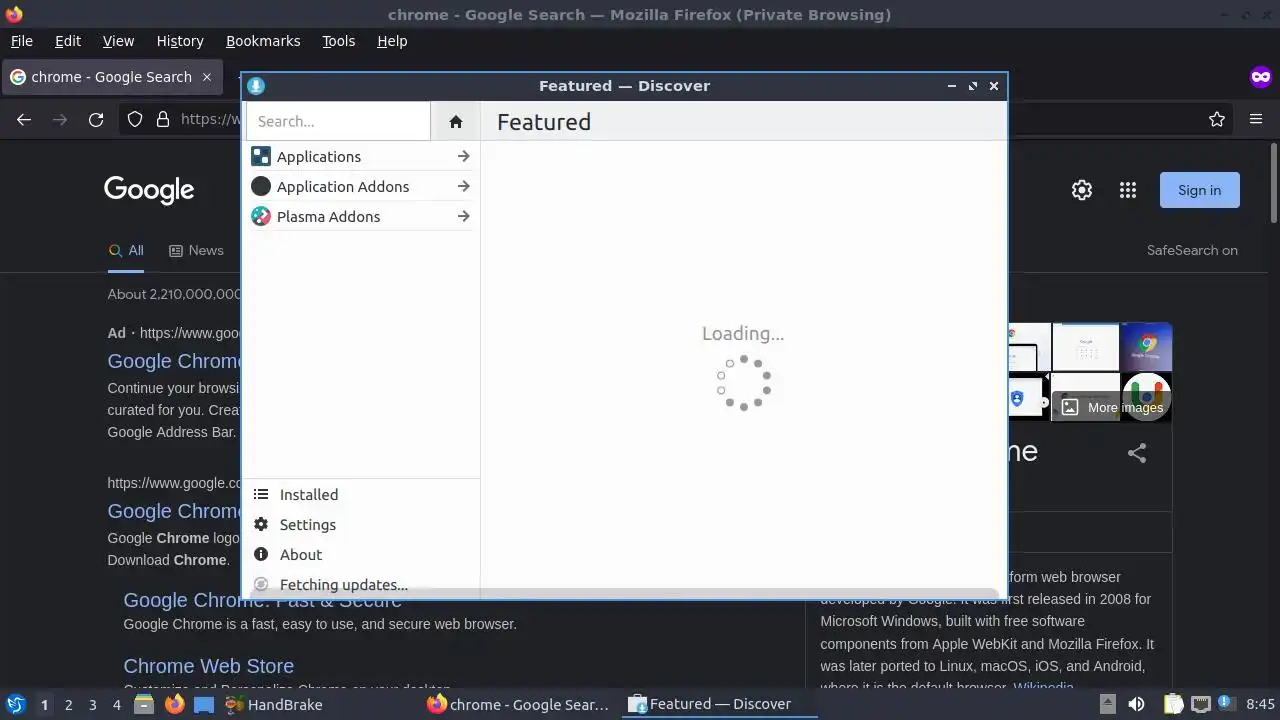1280x720 pixels.
Task: Open Firefox Help menu
Action: 392,41
